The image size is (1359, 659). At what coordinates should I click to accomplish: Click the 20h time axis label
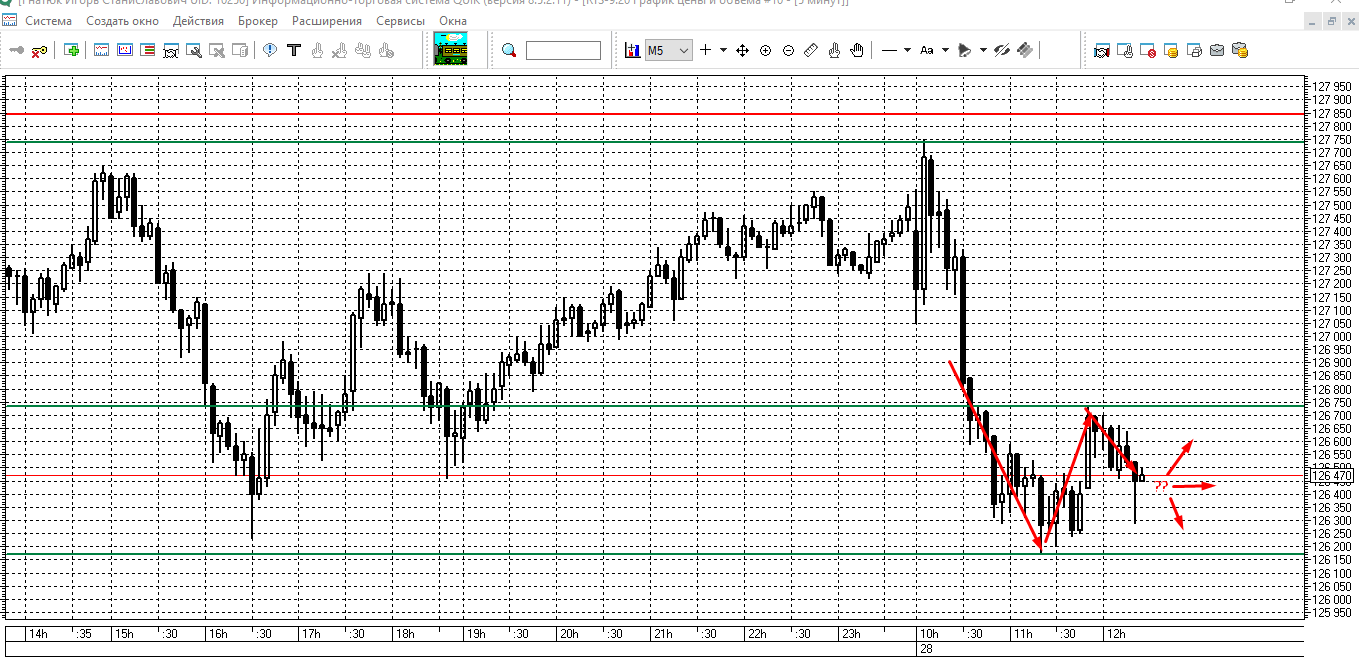pos(568,634)
